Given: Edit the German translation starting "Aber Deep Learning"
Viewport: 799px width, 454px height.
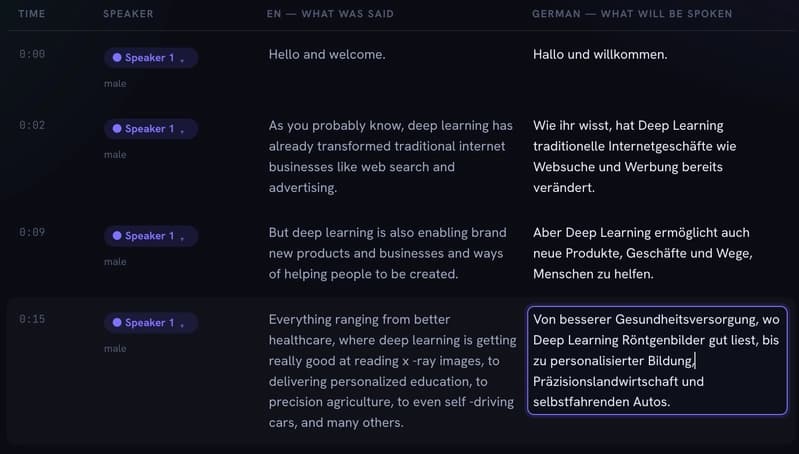Looking at the screenshot, I should (x=643, y=253).
